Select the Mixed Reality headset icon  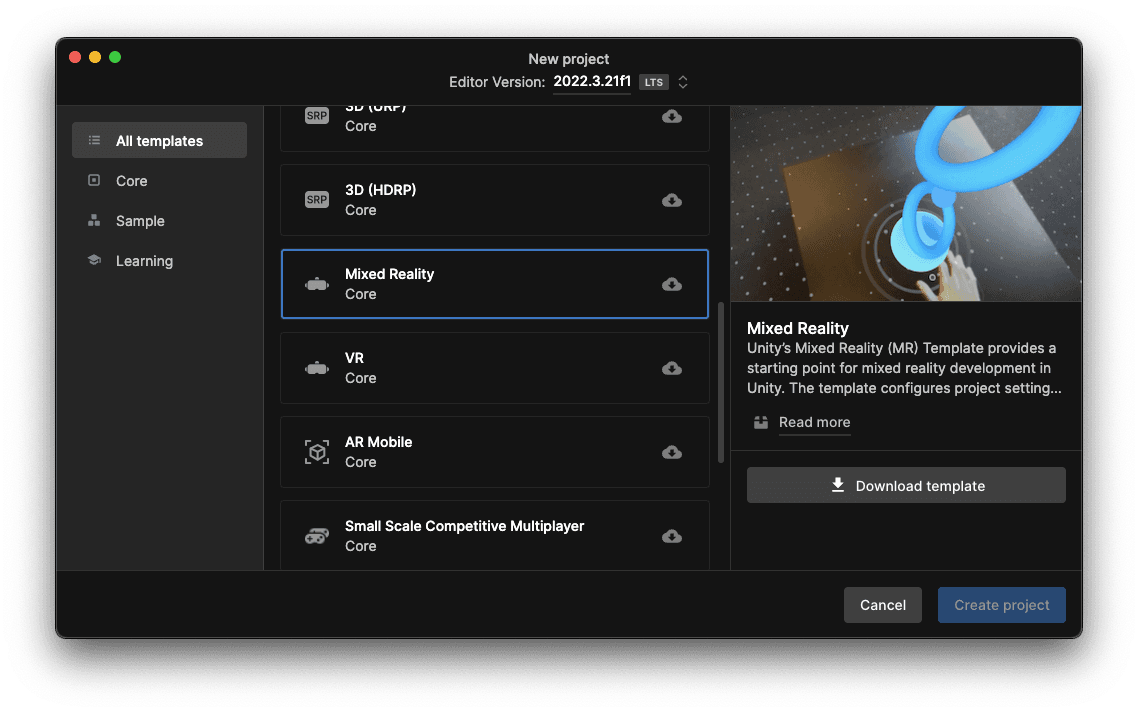pos(317,284)
